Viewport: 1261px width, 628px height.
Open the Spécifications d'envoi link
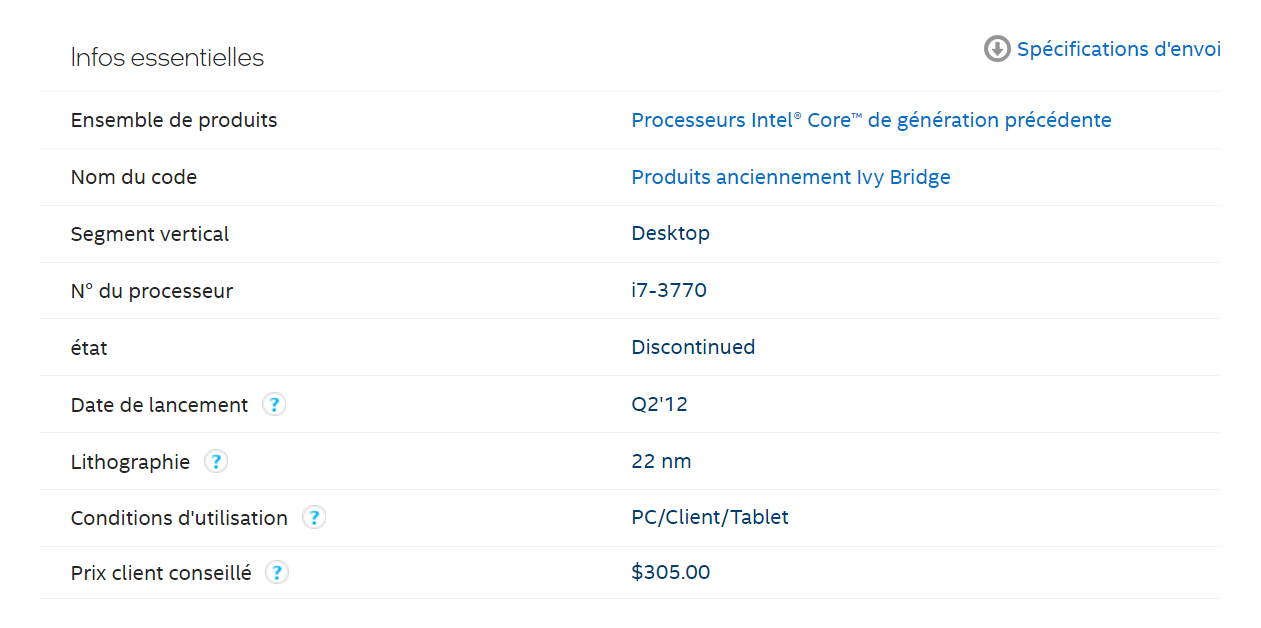coord(1119,49)
